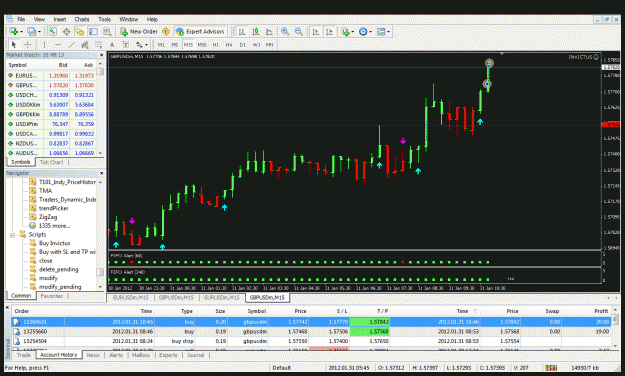The width and height of the screenshot is (625, 376).
Task: Toggle the Expert Advisors button
Action: point(200,31)
